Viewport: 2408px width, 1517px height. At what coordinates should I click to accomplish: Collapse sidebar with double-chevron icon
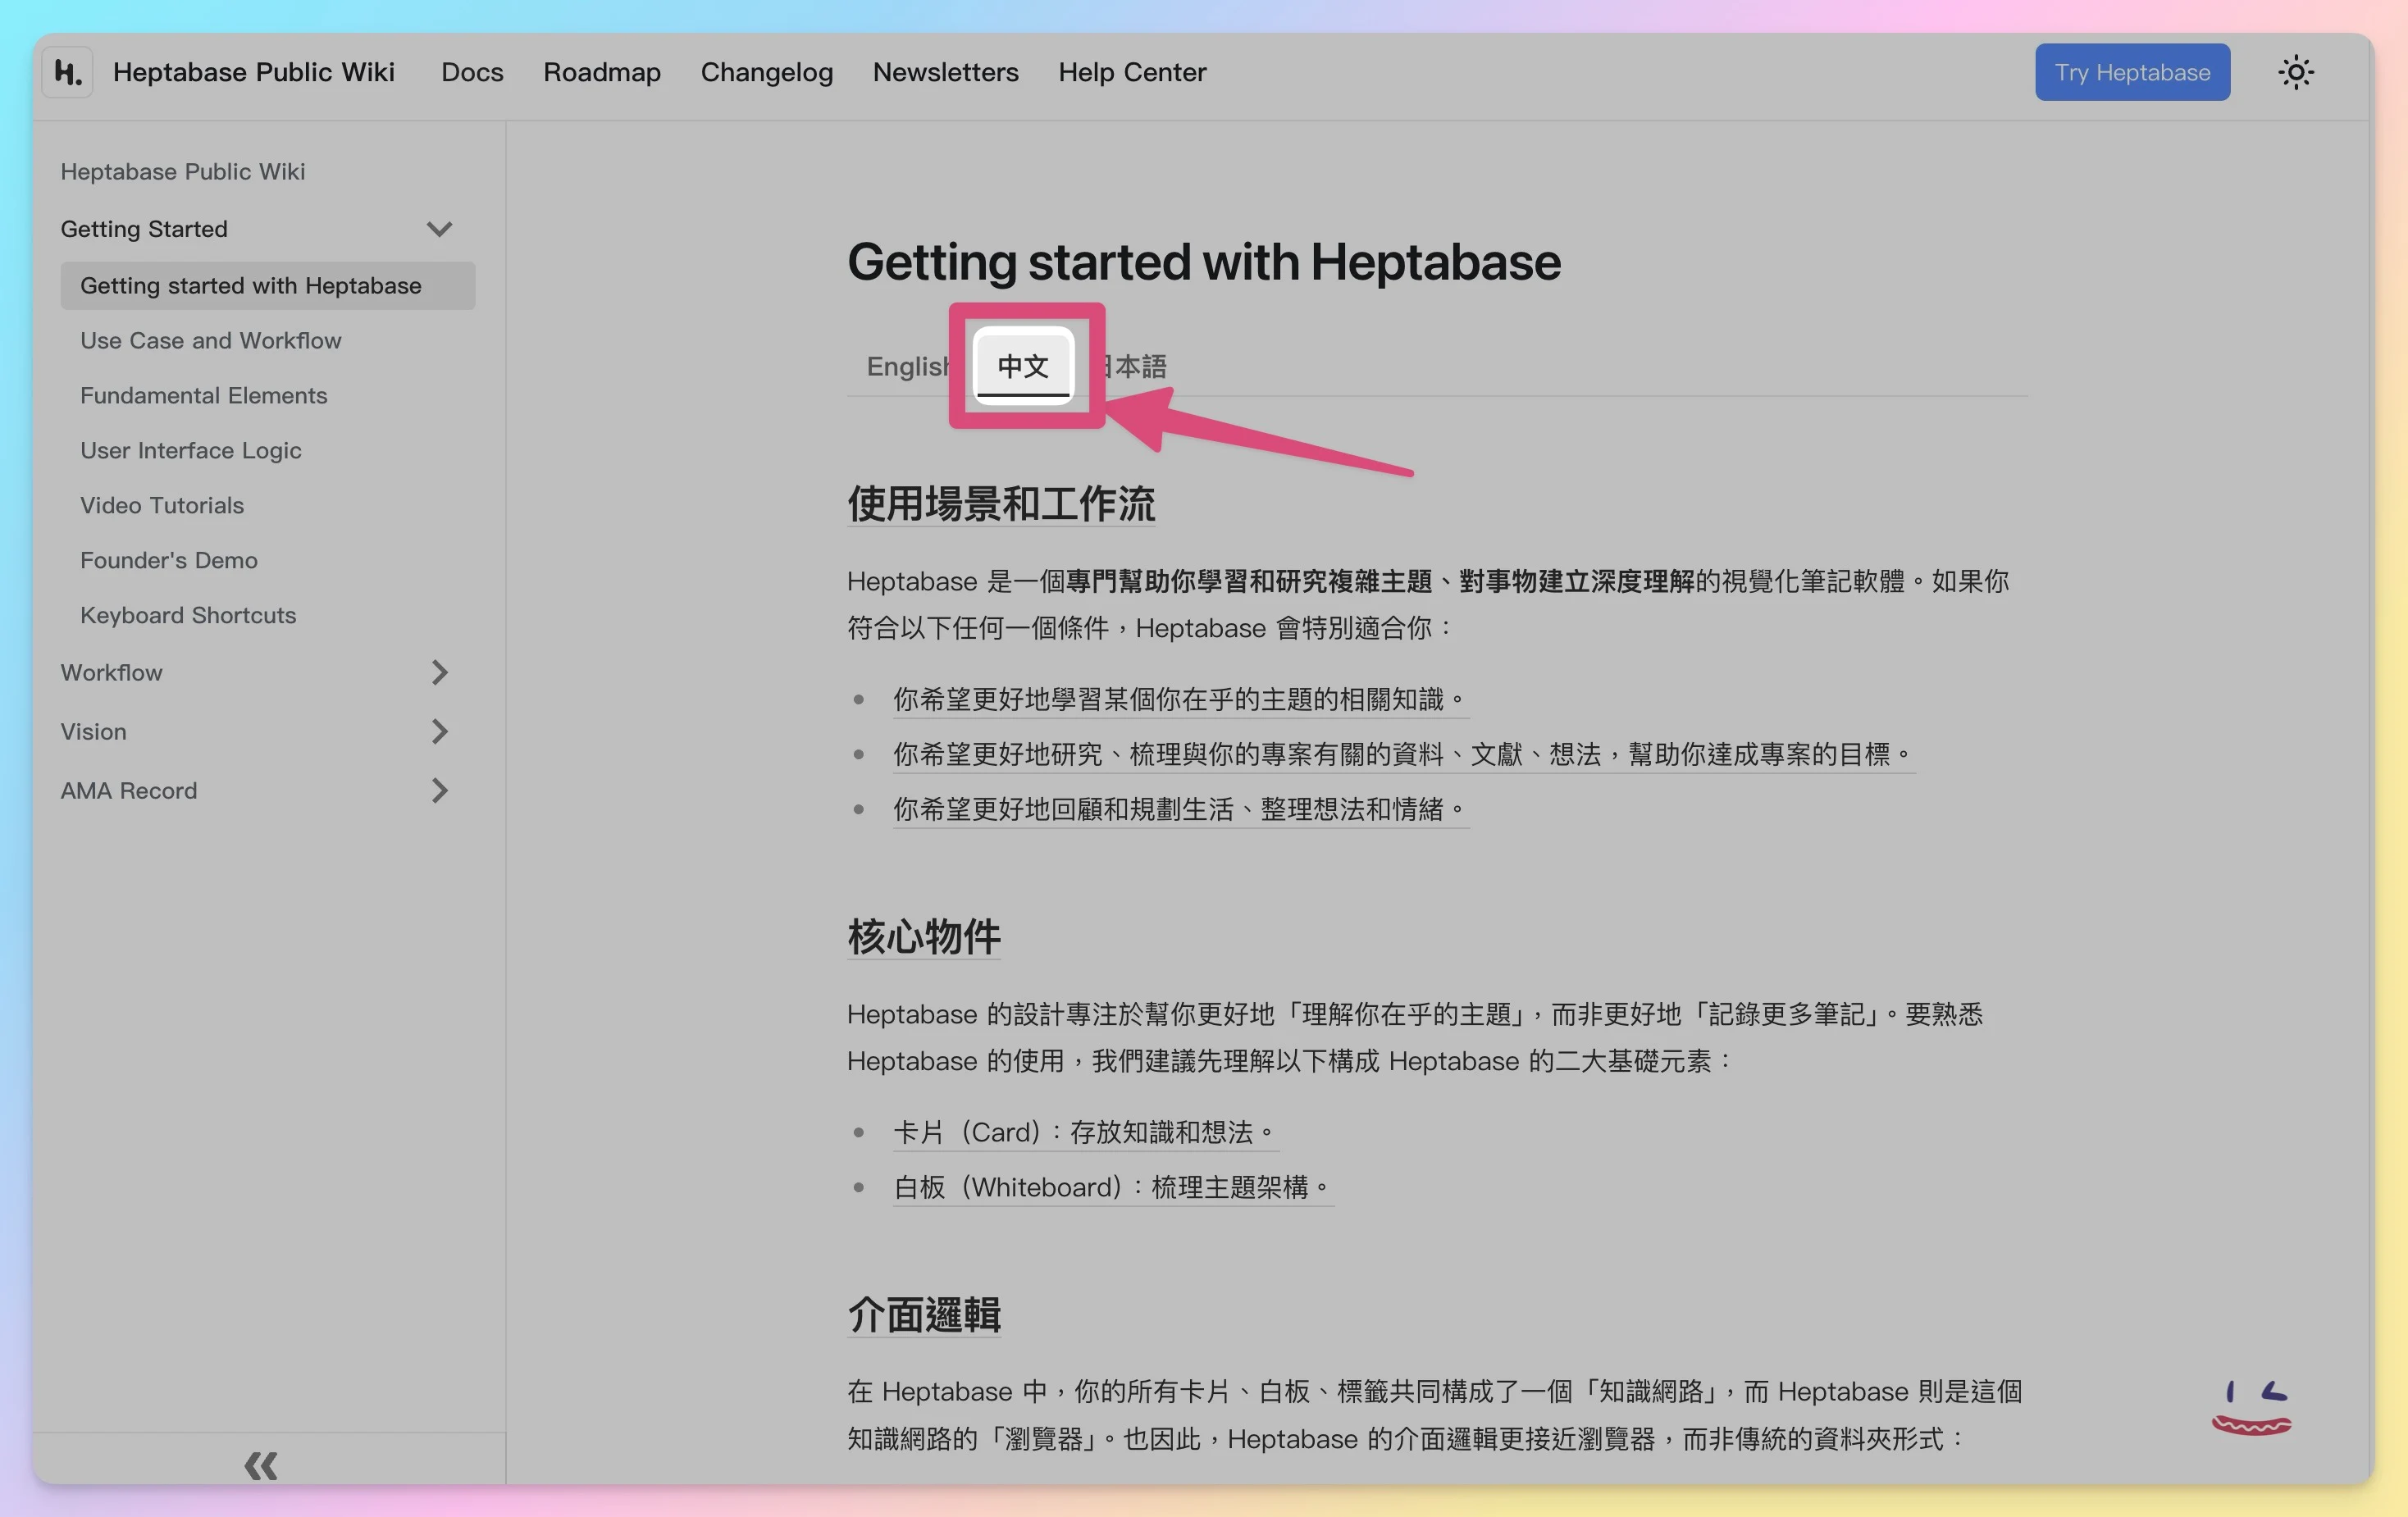(261, 1465)
